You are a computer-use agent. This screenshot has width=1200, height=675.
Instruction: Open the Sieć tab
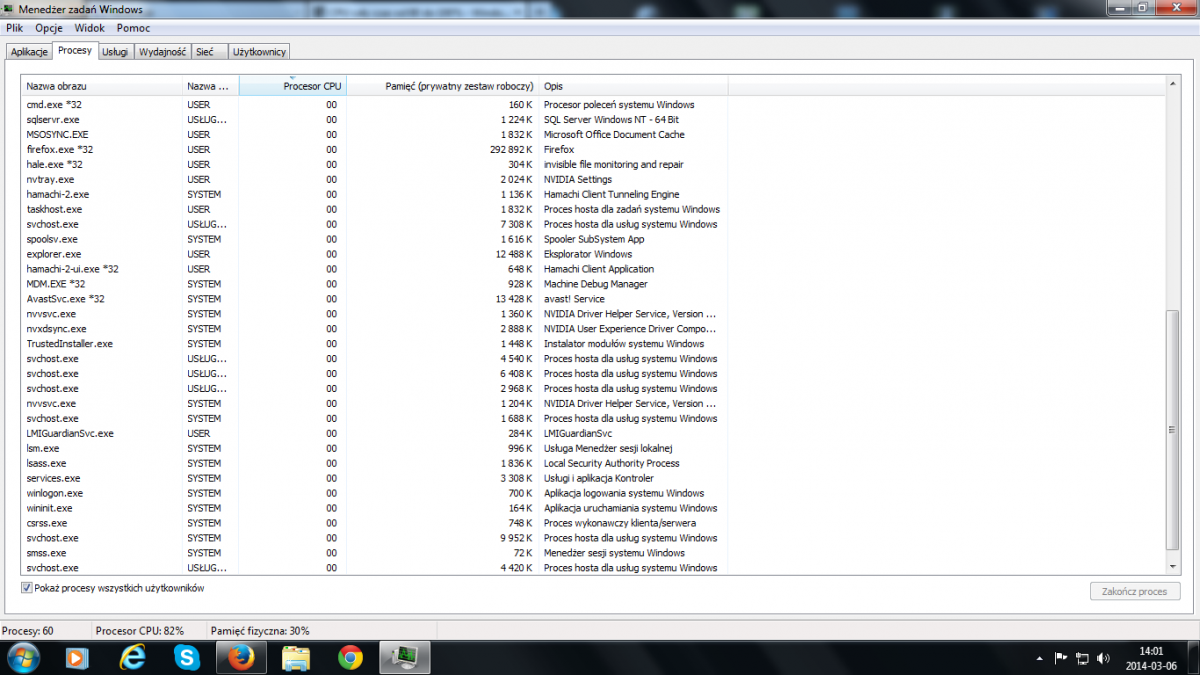pos(210,51)
